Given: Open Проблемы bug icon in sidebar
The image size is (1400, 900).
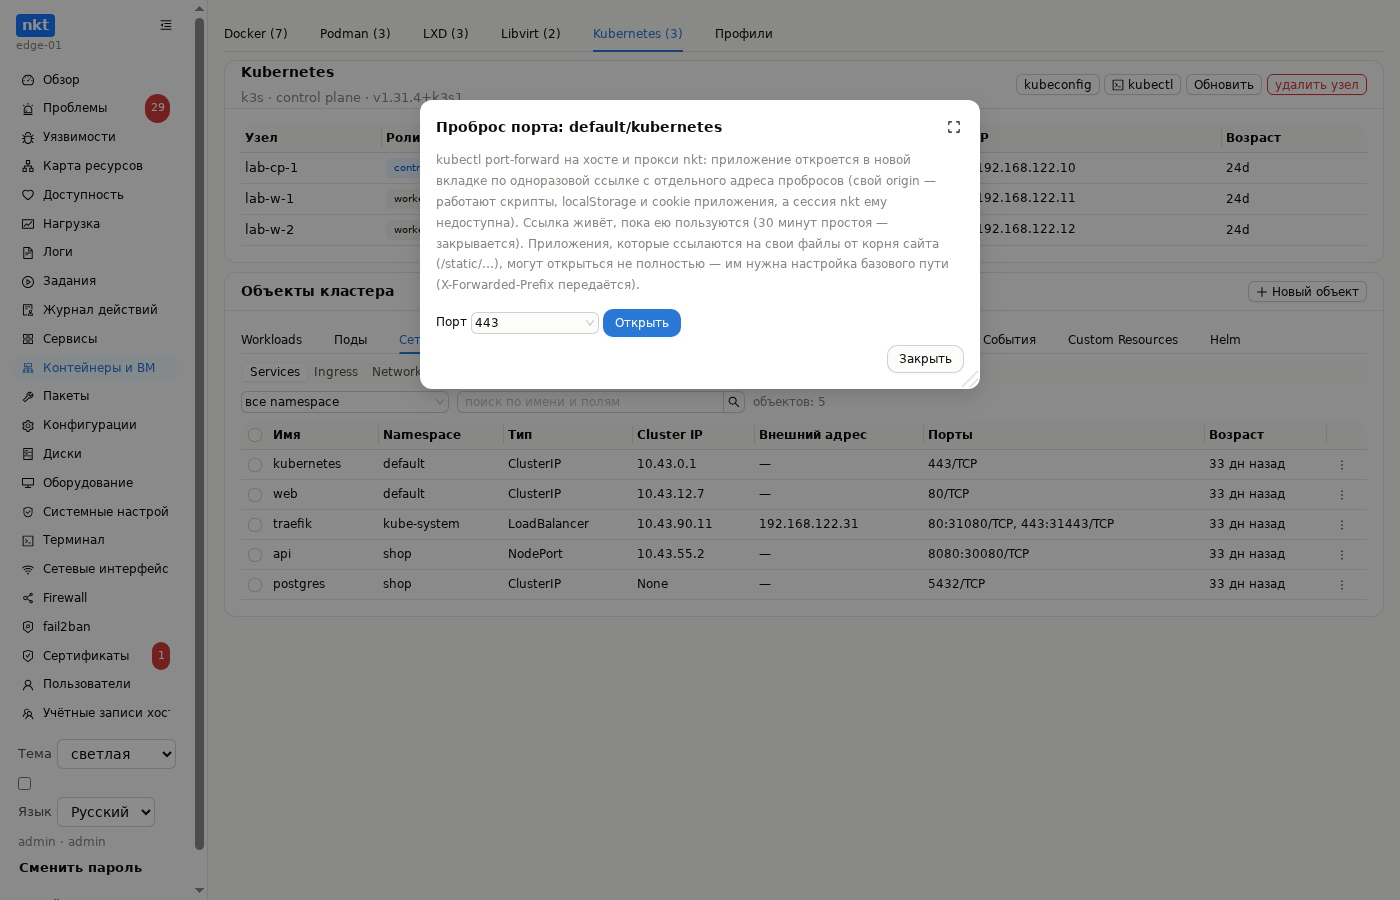Looking at the screenshot, I should (28, 108).
